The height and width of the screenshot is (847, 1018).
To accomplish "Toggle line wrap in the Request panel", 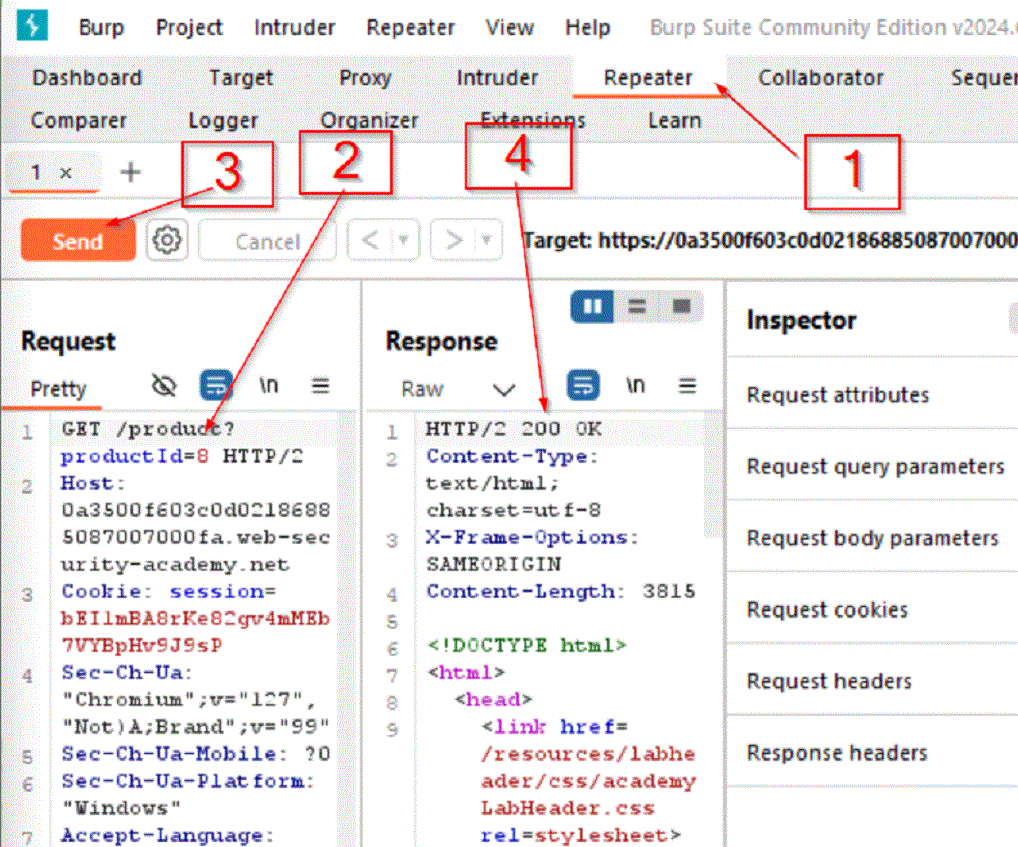I will tap(216, 387).
